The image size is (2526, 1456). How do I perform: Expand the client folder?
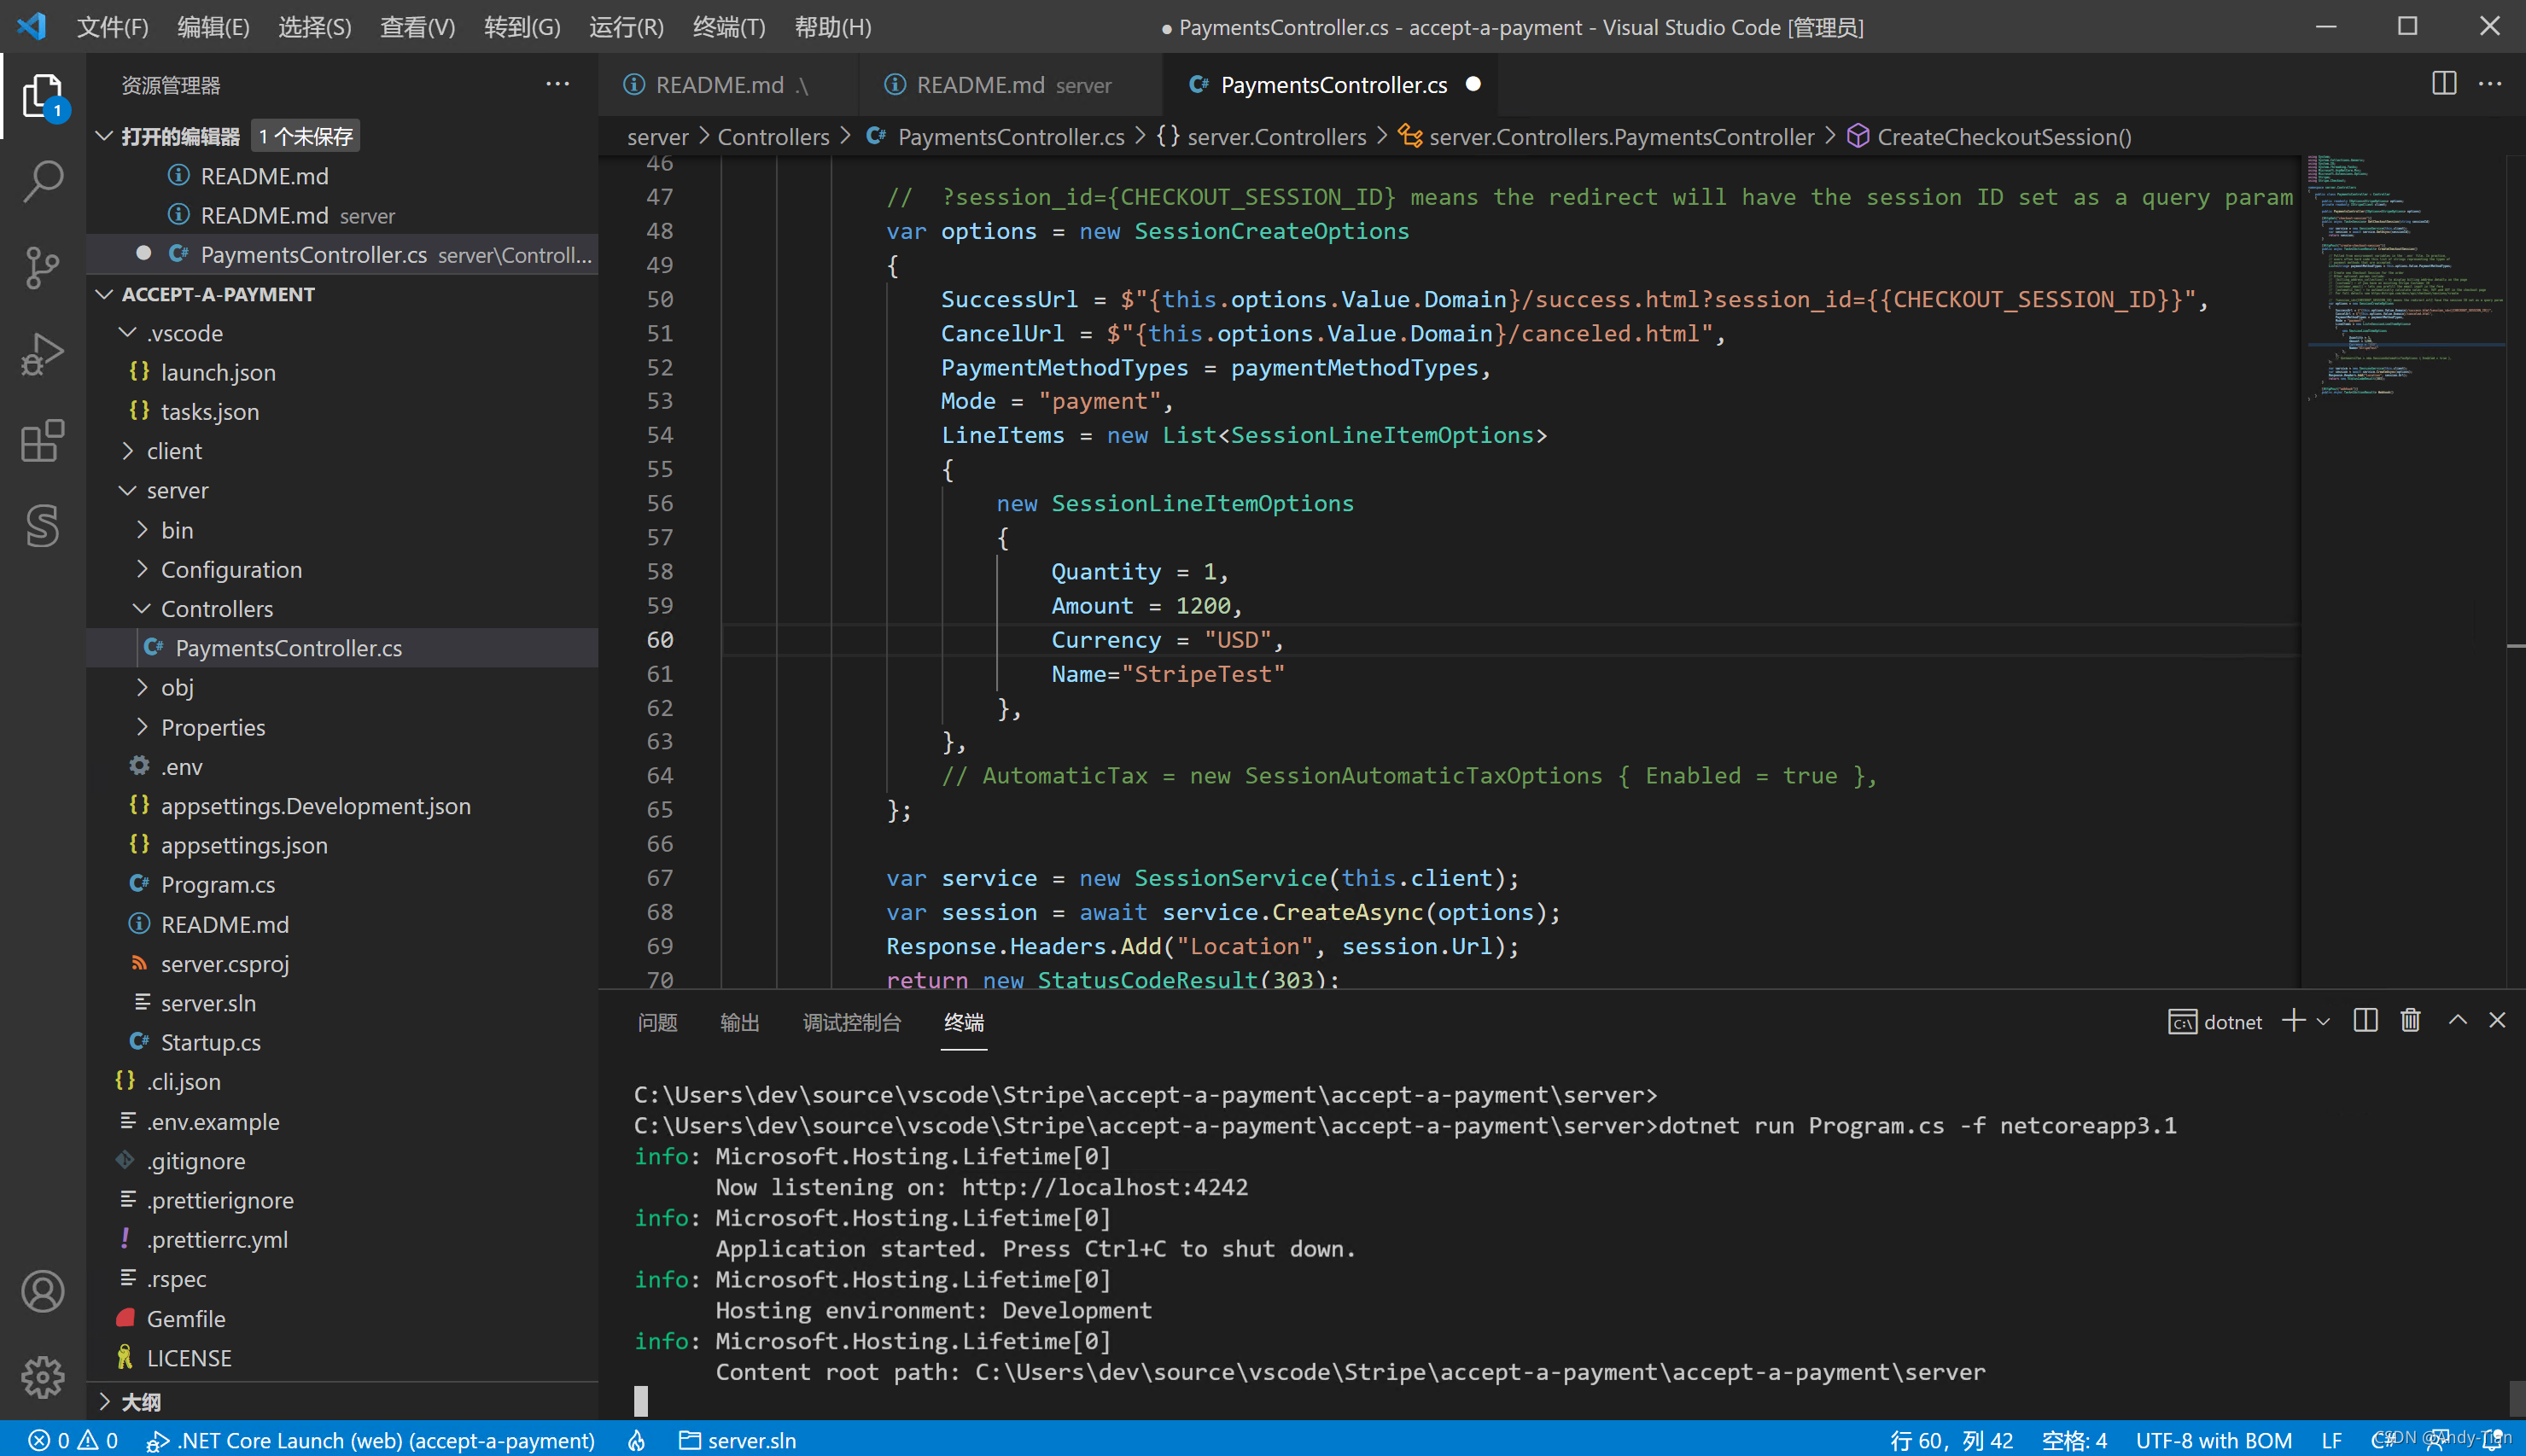(x=128, y=451)
